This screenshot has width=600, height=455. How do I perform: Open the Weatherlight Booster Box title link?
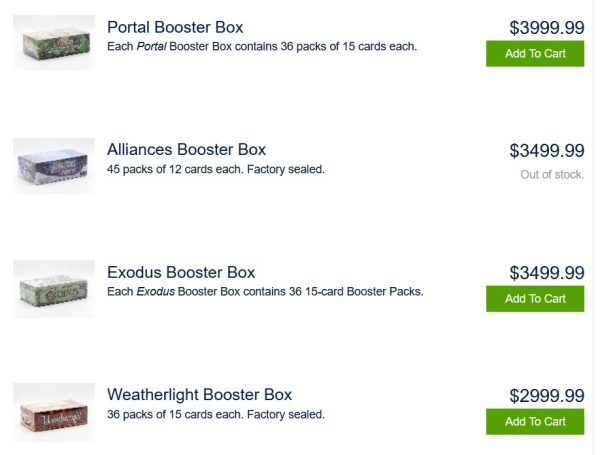coord(199,395)
